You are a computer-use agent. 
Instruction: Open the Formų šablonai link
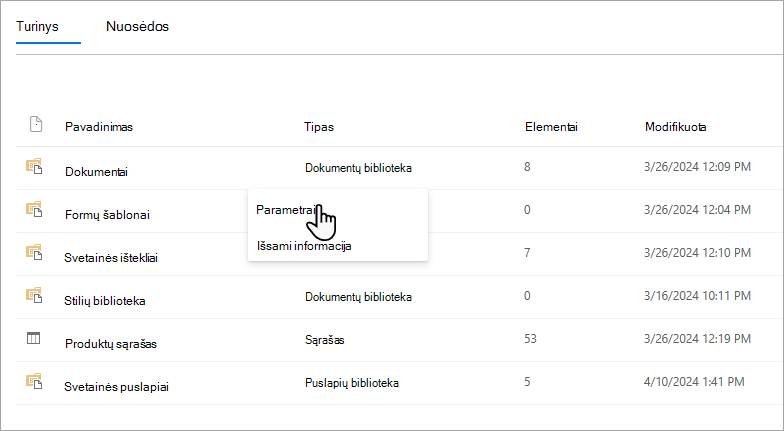(108, 215)
